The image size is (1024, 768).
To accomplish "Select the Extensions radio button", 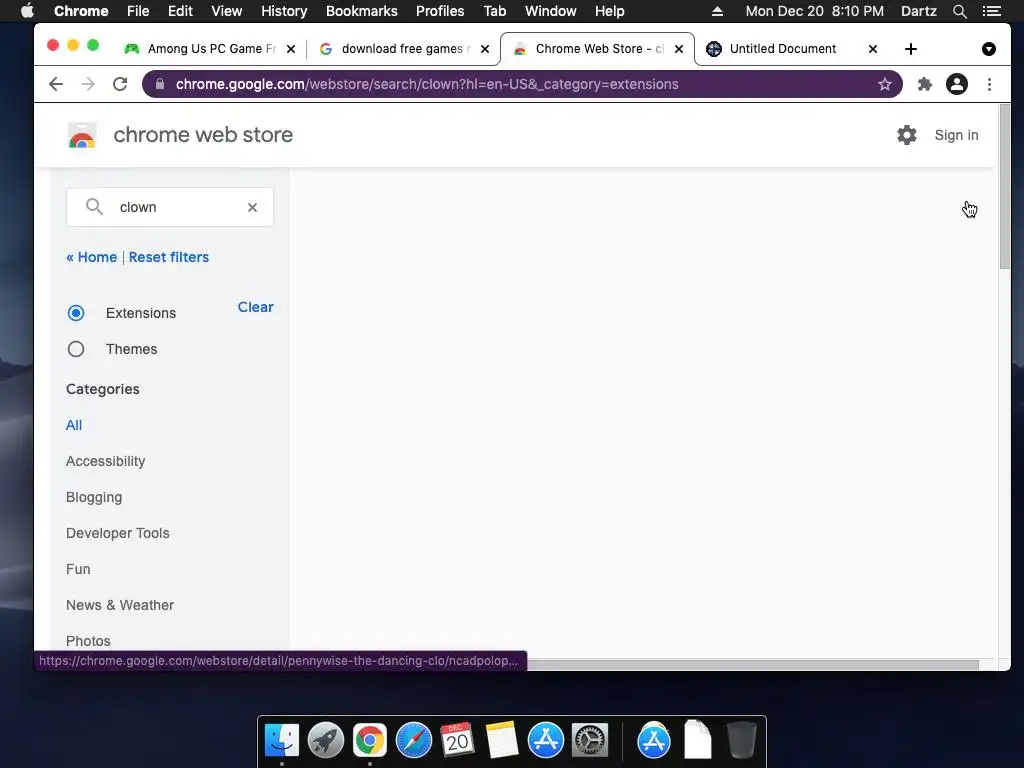I will pyautogui.click(x=76, y=313).
